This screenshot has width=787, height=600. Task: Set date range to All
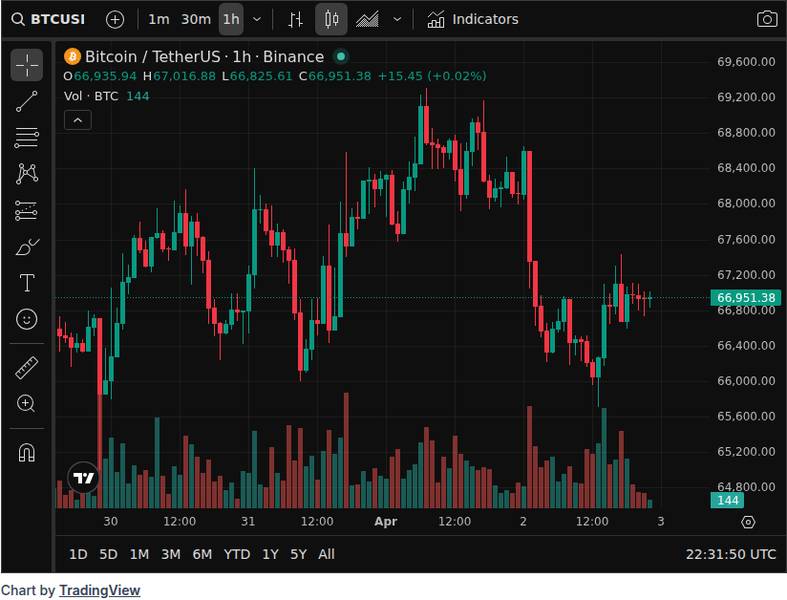pyautogui.click(x=326, y=554)
